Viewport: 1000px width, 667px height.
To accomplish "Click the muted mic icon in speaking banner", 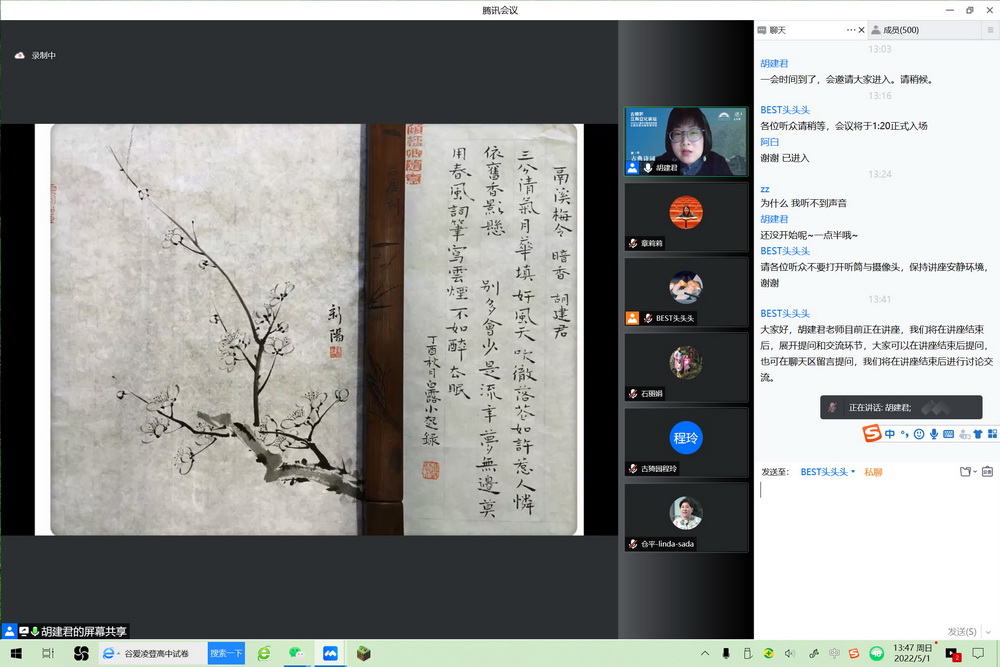I will 832,407.
